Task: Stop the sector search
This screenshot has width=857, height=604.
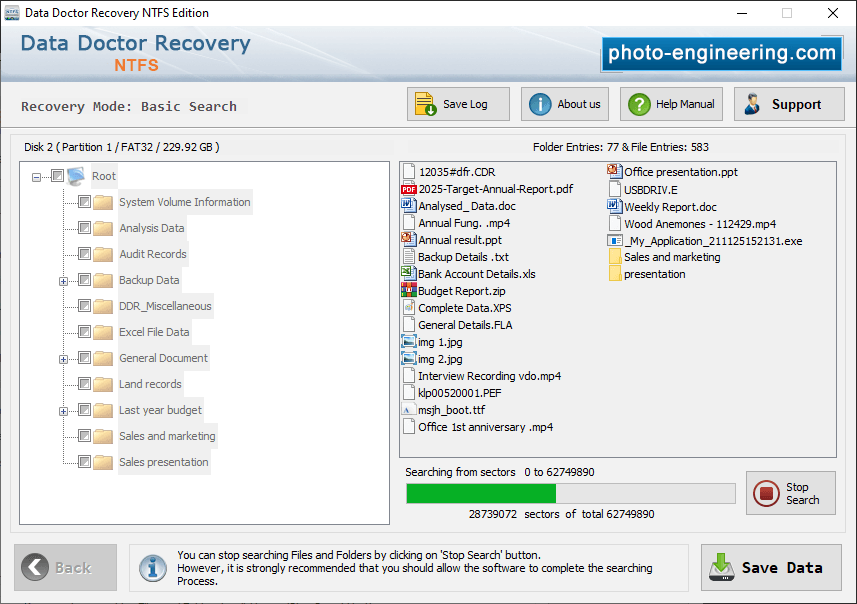Action: [791, 493]
